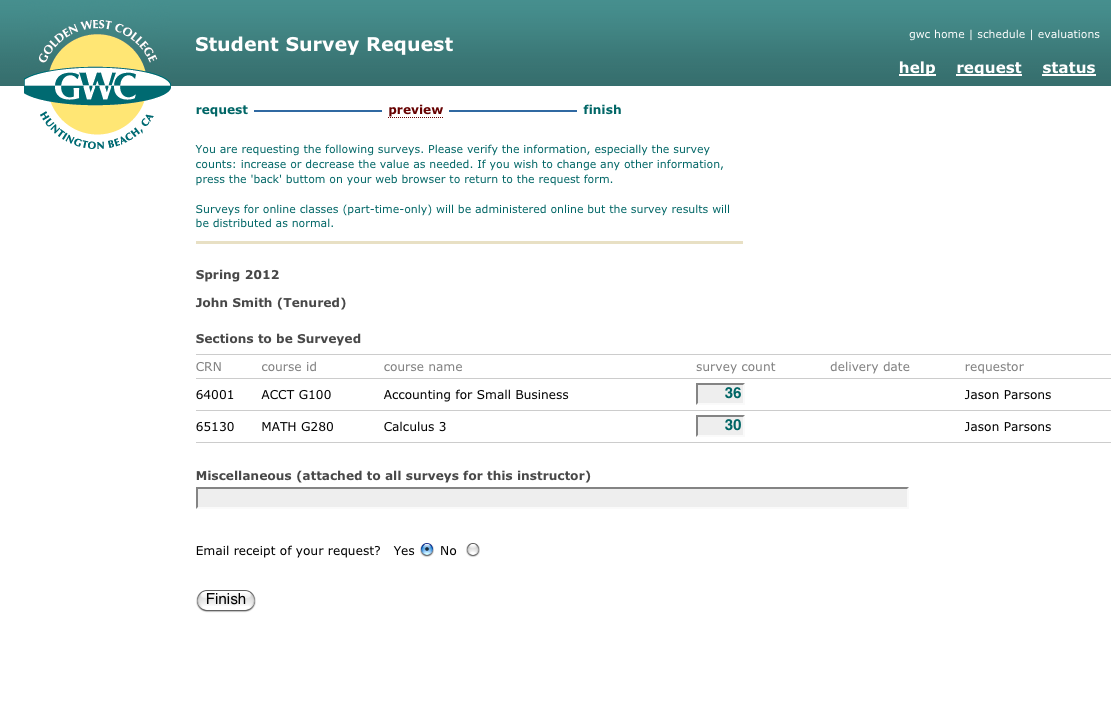This screenshot has width=1111, height=702.
Task: Click the Student Survey Request heading
Action: [323, 45]
